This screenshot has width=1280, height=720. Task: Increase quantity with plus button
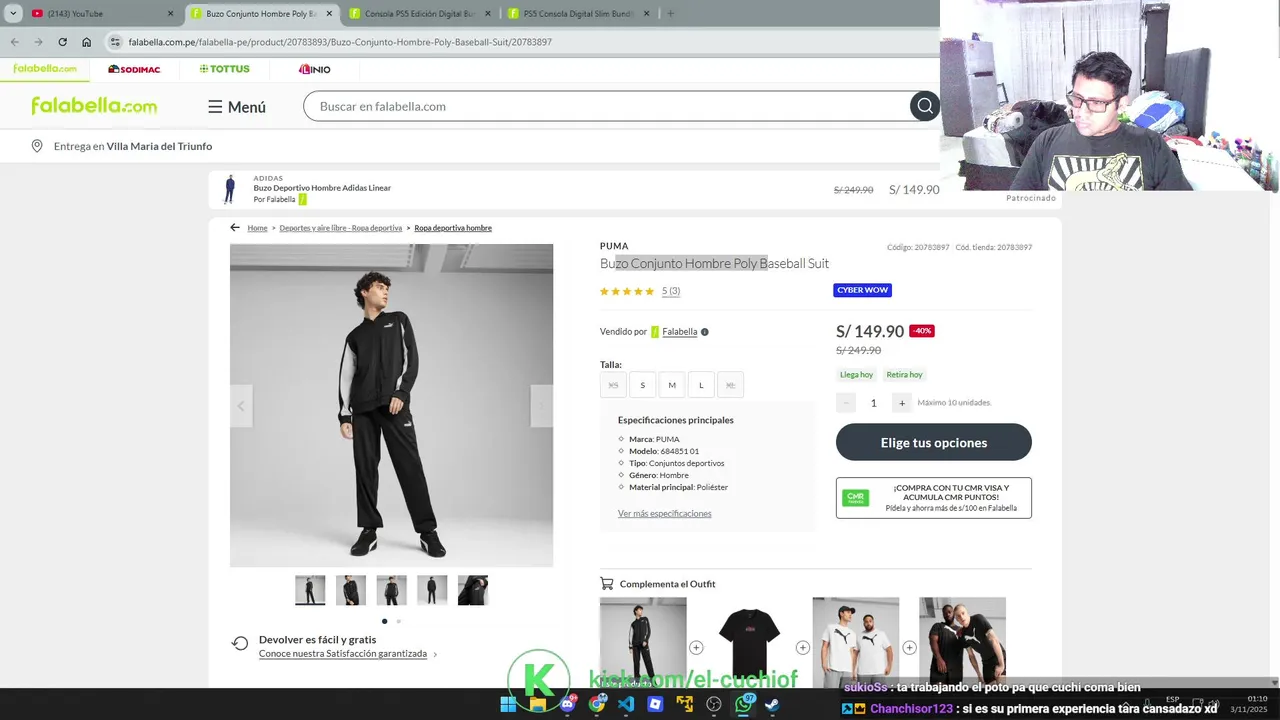click(901, 403)
